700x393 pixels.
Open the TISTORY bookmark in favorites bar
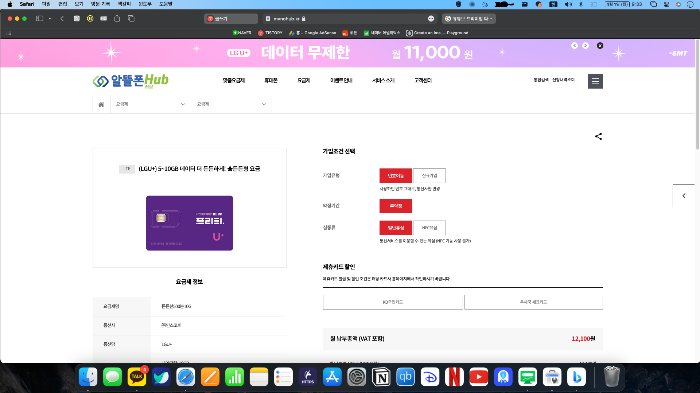coord(270,33)
